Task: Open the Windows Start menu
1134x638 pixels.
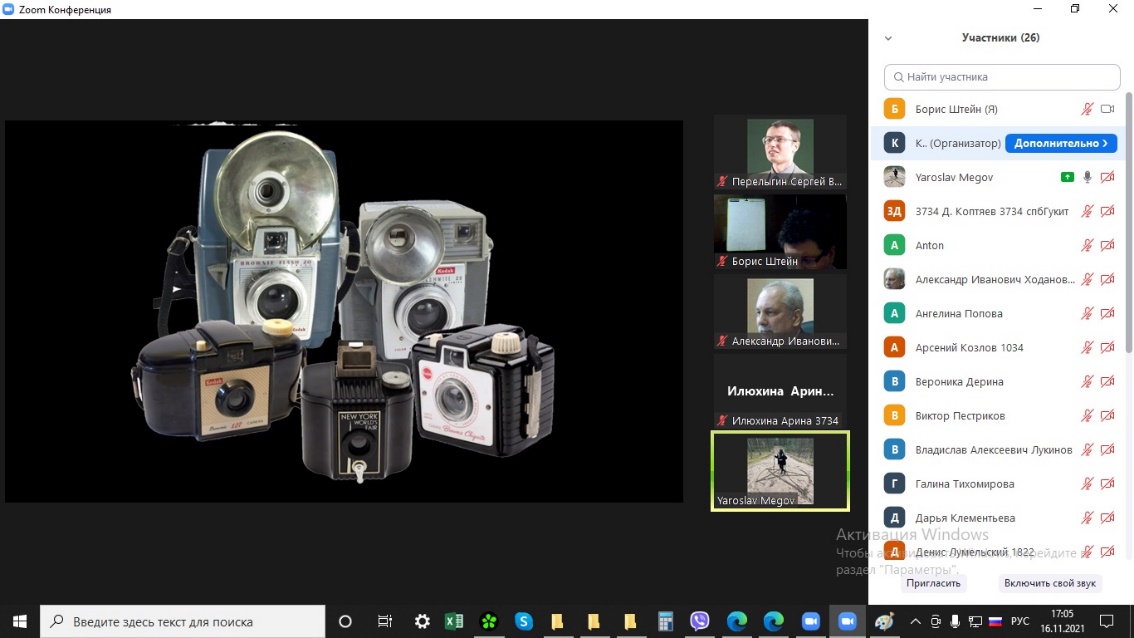Action: pos(20,621)
